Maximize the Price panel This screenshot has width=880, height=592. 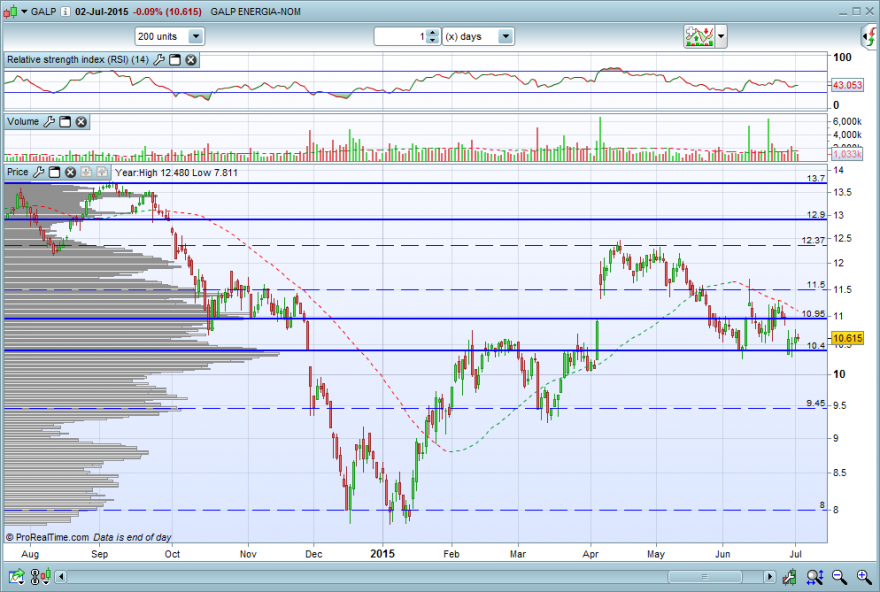click(54, 172)
